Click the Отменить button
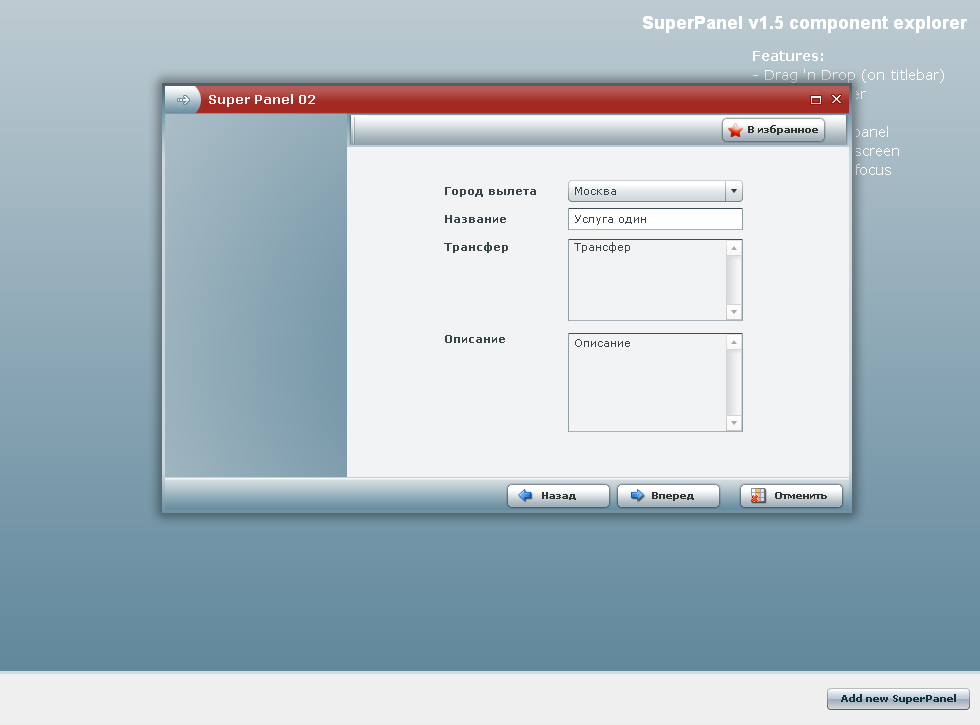This screenshot has width=980, height=725. (791, 496)
